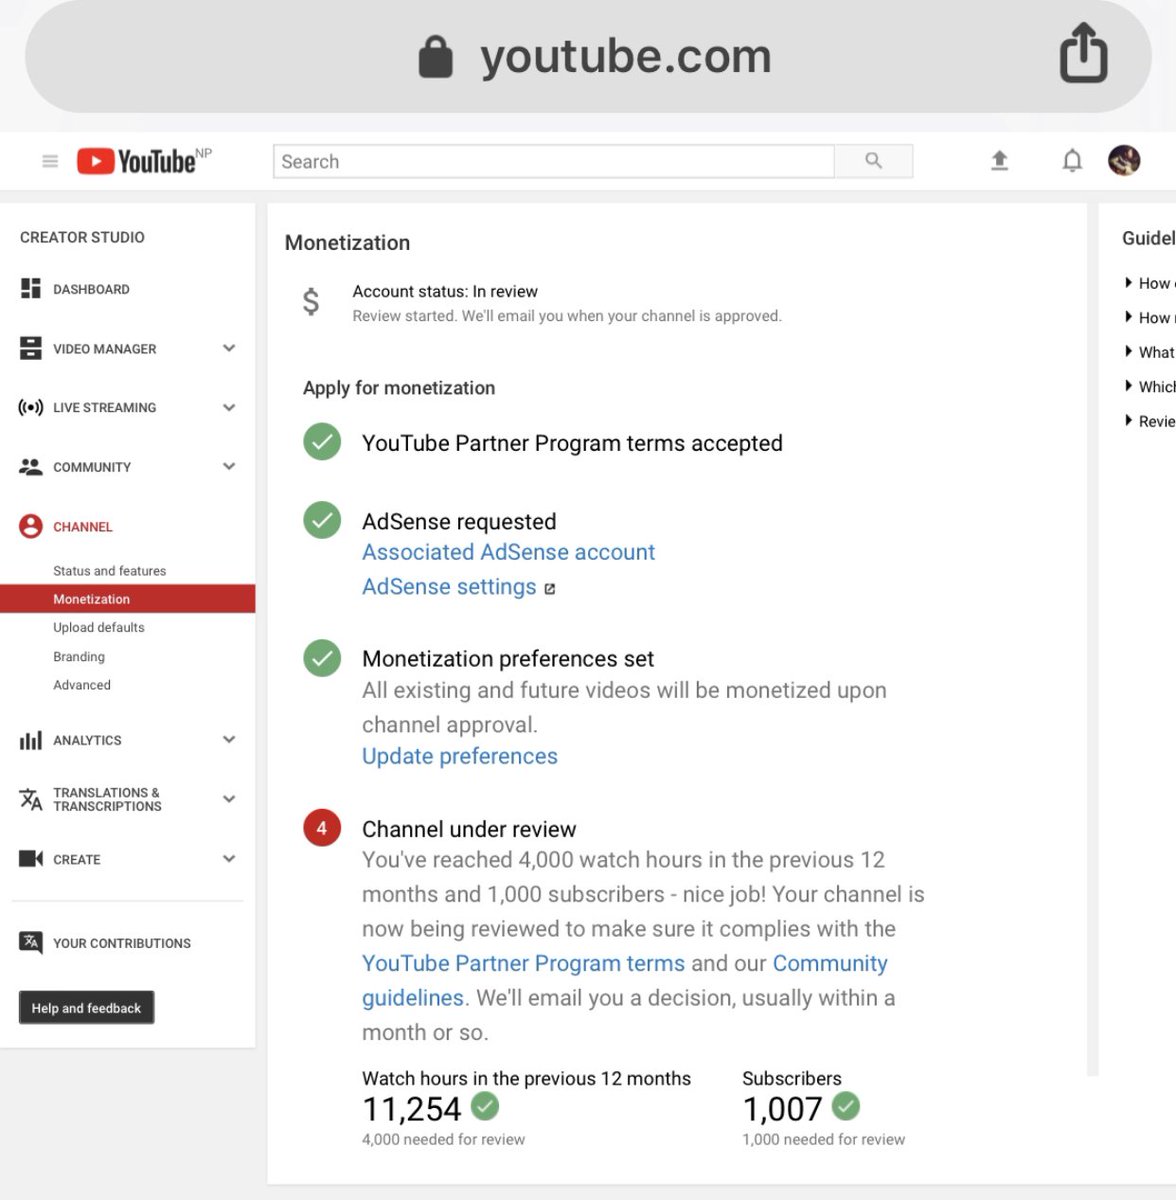This screenshot has height=1200, width=1176.
Task: Click the Your Contributions icon
Action: (x=31, y=942)
